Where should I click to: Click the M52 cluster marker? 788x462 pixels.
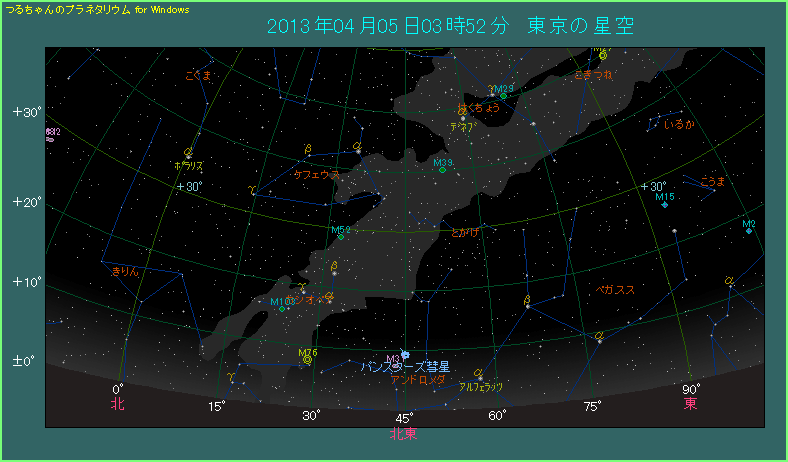[x=341, y=236]
